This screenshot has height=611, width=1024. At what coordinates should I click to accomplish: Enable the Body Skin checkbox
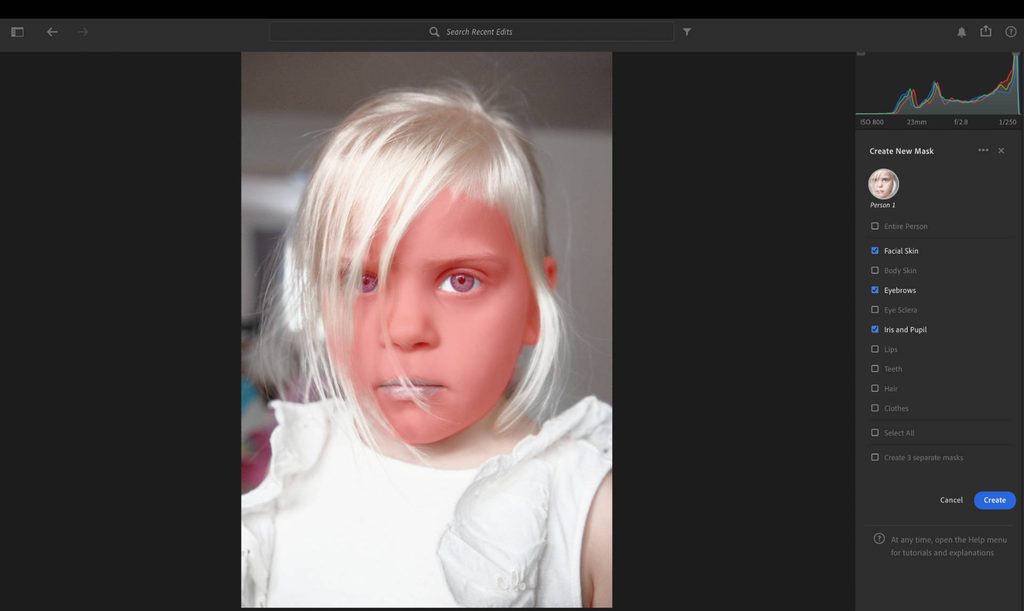point(874,270)
